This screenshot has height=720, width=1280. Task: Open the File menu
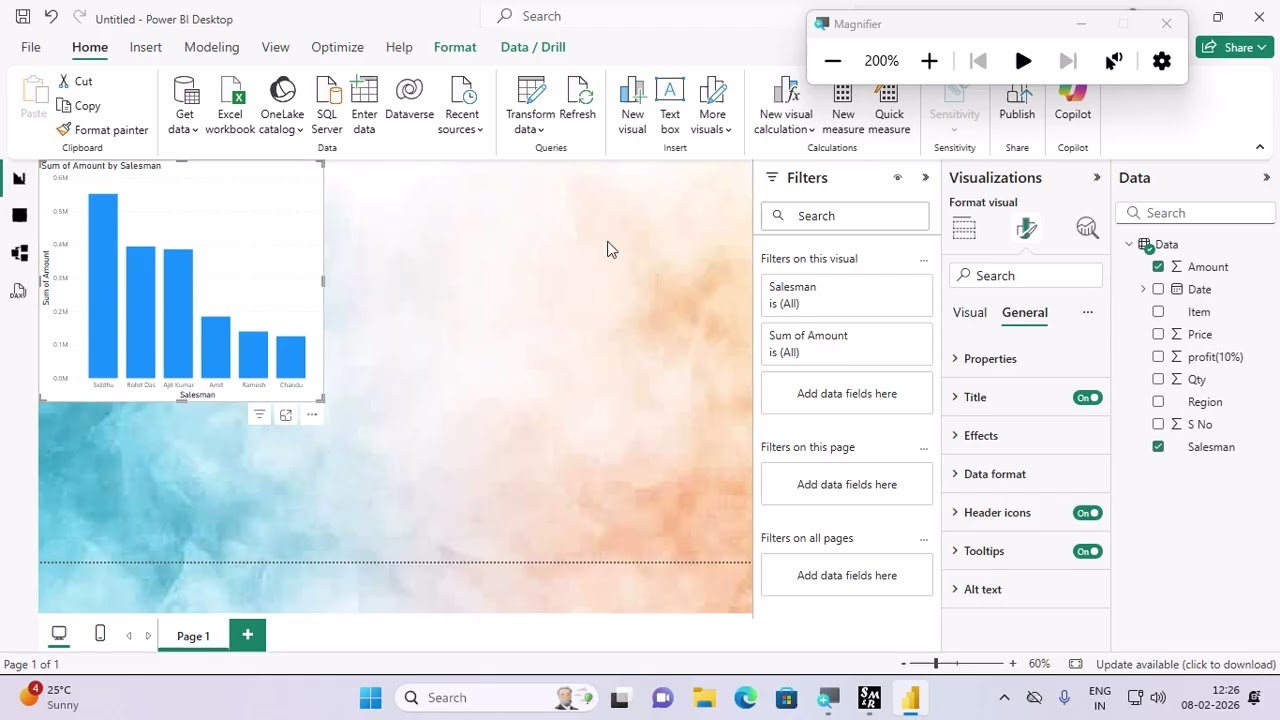pos(31,47)
